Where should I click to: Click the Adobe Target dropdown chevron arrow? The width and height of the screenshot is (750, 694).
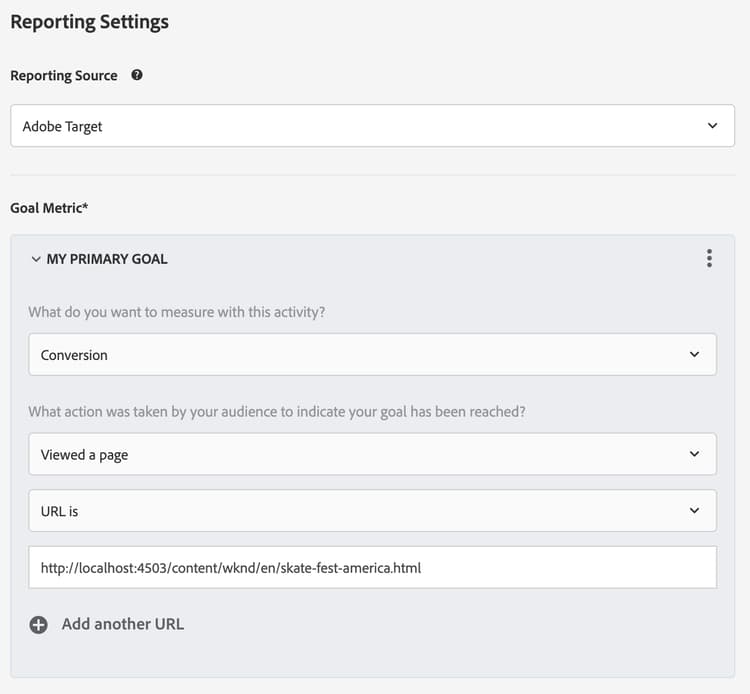[x=712, y=126]
